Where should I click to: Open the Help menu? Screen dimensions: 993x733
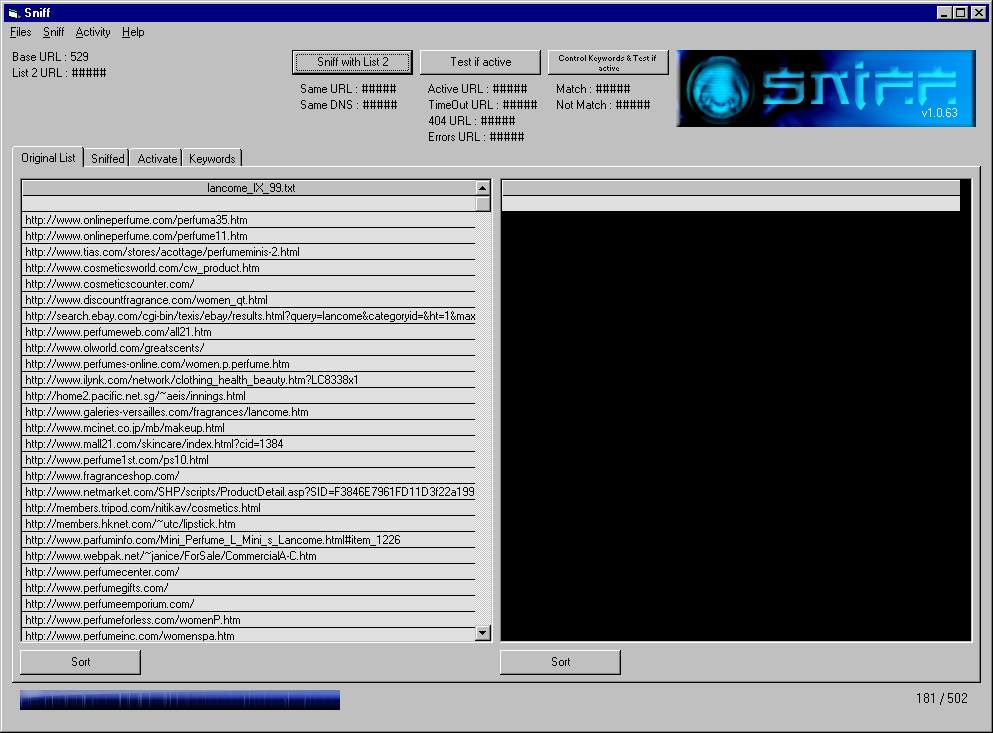pyautogui.click(x=133, y=32)
